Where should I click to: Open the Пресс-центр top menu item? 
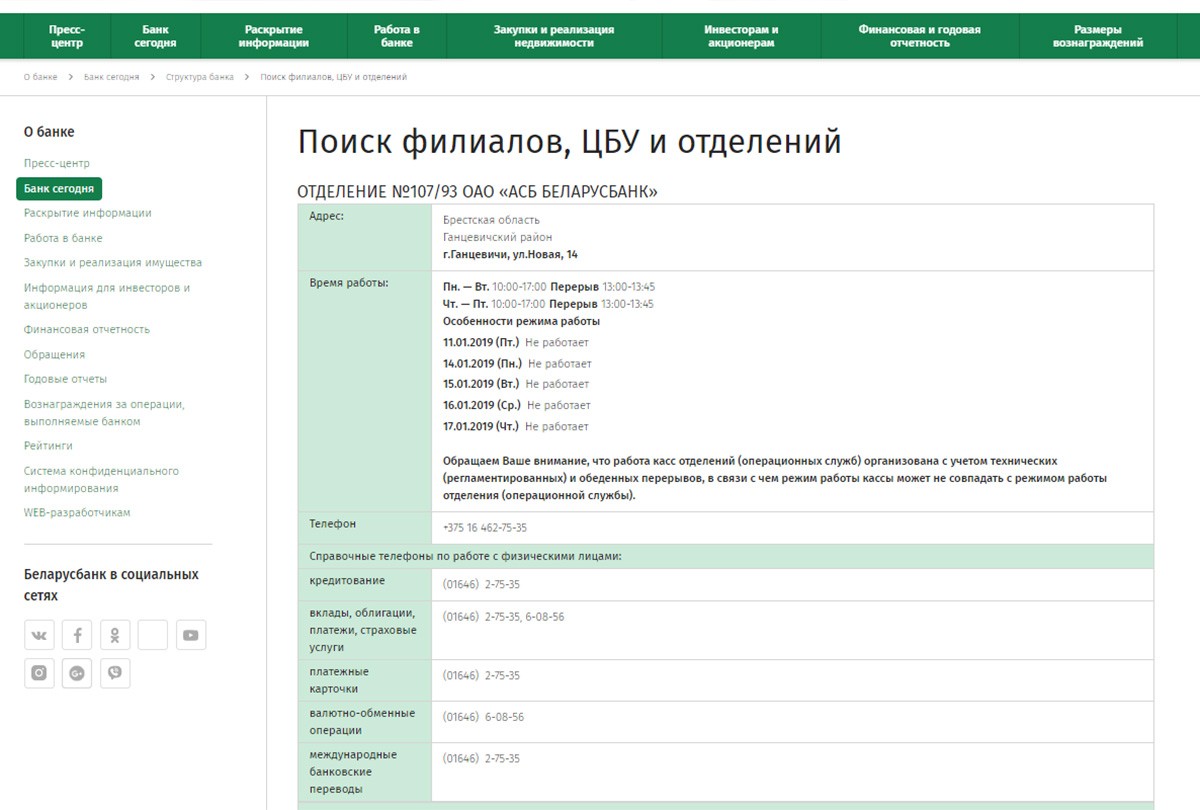pyautogui.click(x=67, y=36)
